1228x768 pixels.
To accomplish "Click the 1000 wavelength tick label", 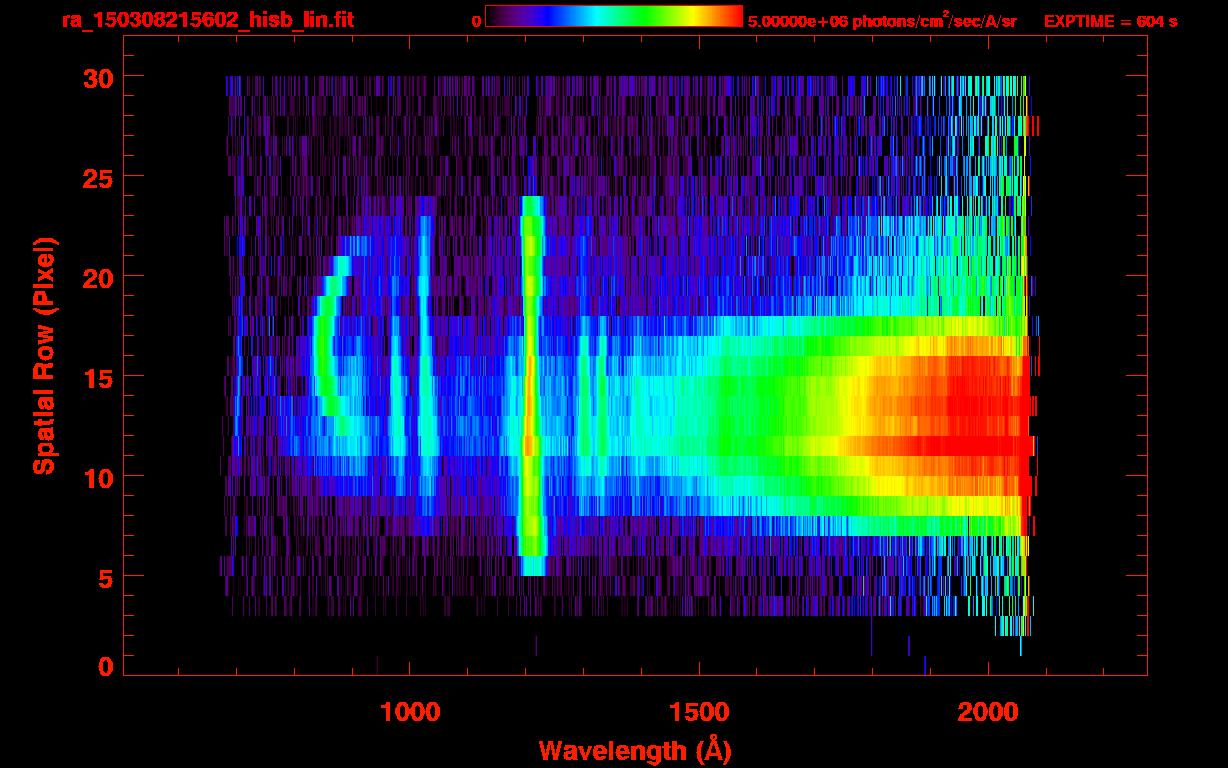I will (410, 712).
